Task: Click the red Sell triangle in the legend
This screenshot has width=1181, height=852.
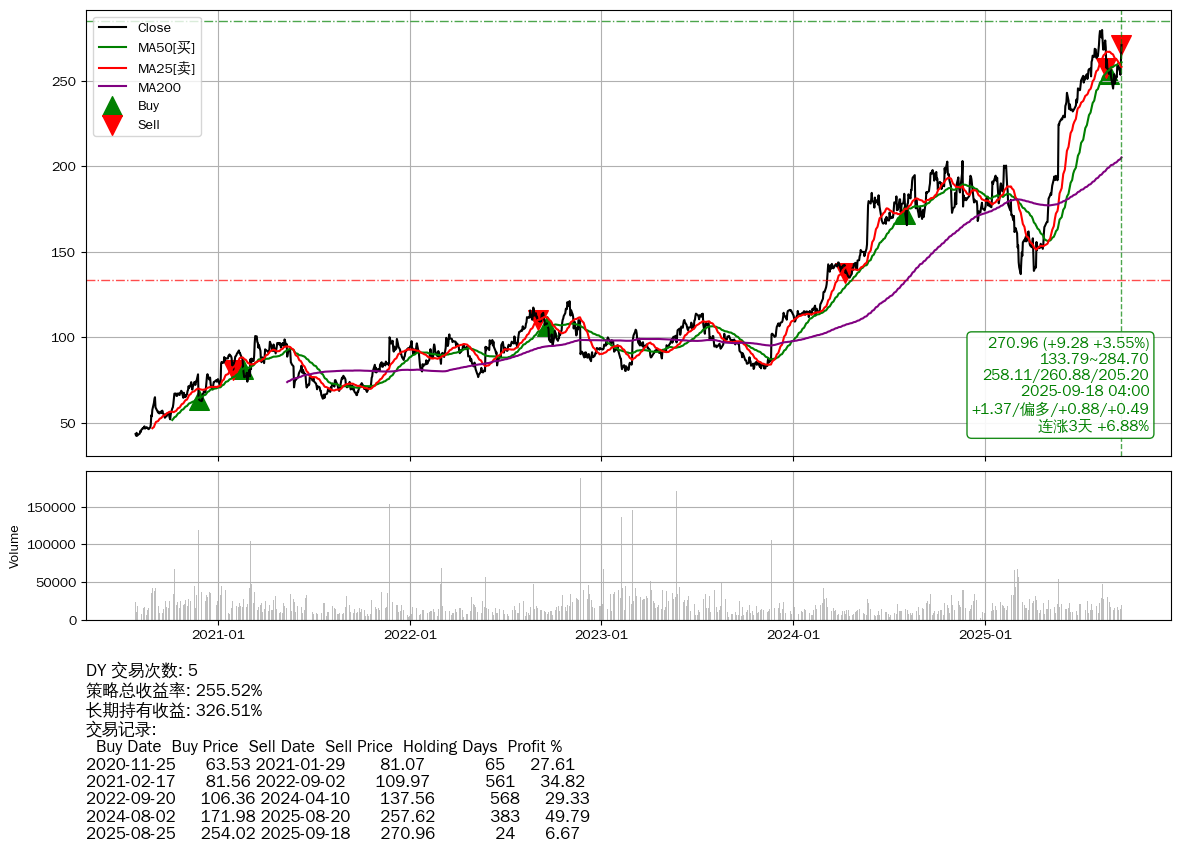Action: click(x=113, y=125)
